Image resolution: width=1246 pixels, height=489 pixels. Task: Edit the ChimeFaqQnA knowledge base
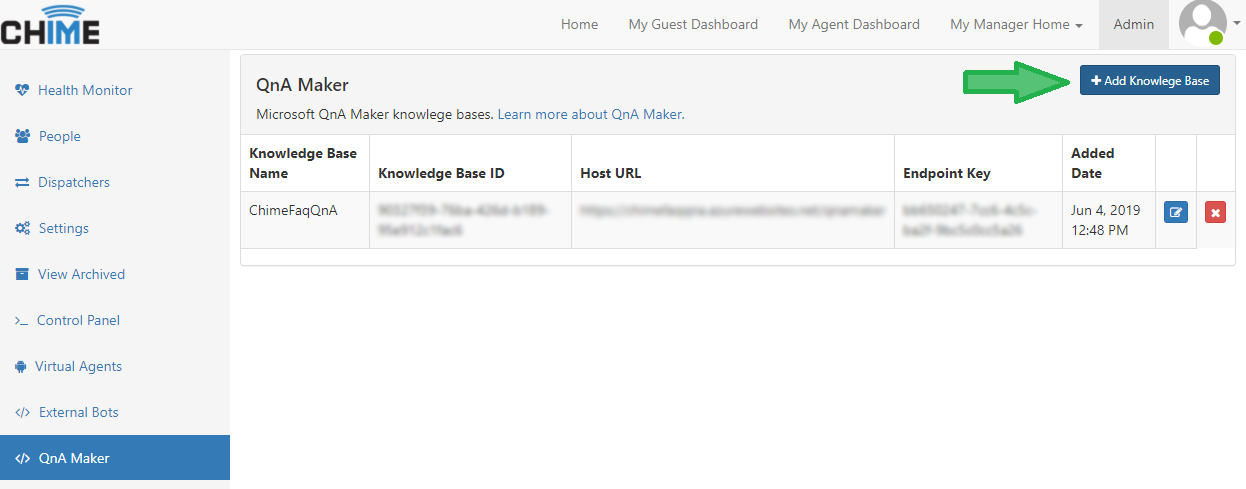(x=1176, y=212)
